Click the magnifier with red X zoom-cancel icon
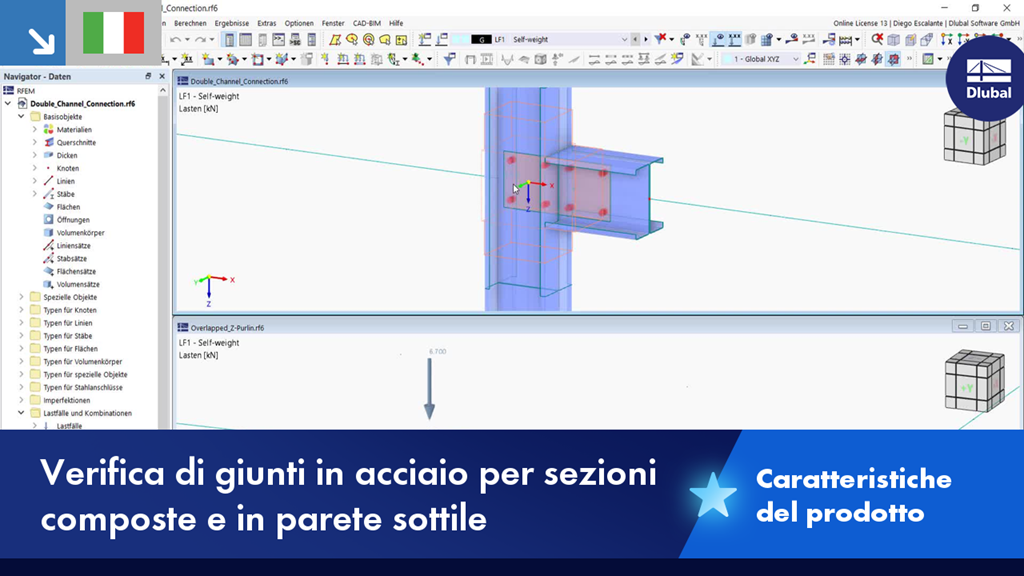1024x576 pixels. click(876, 37)
